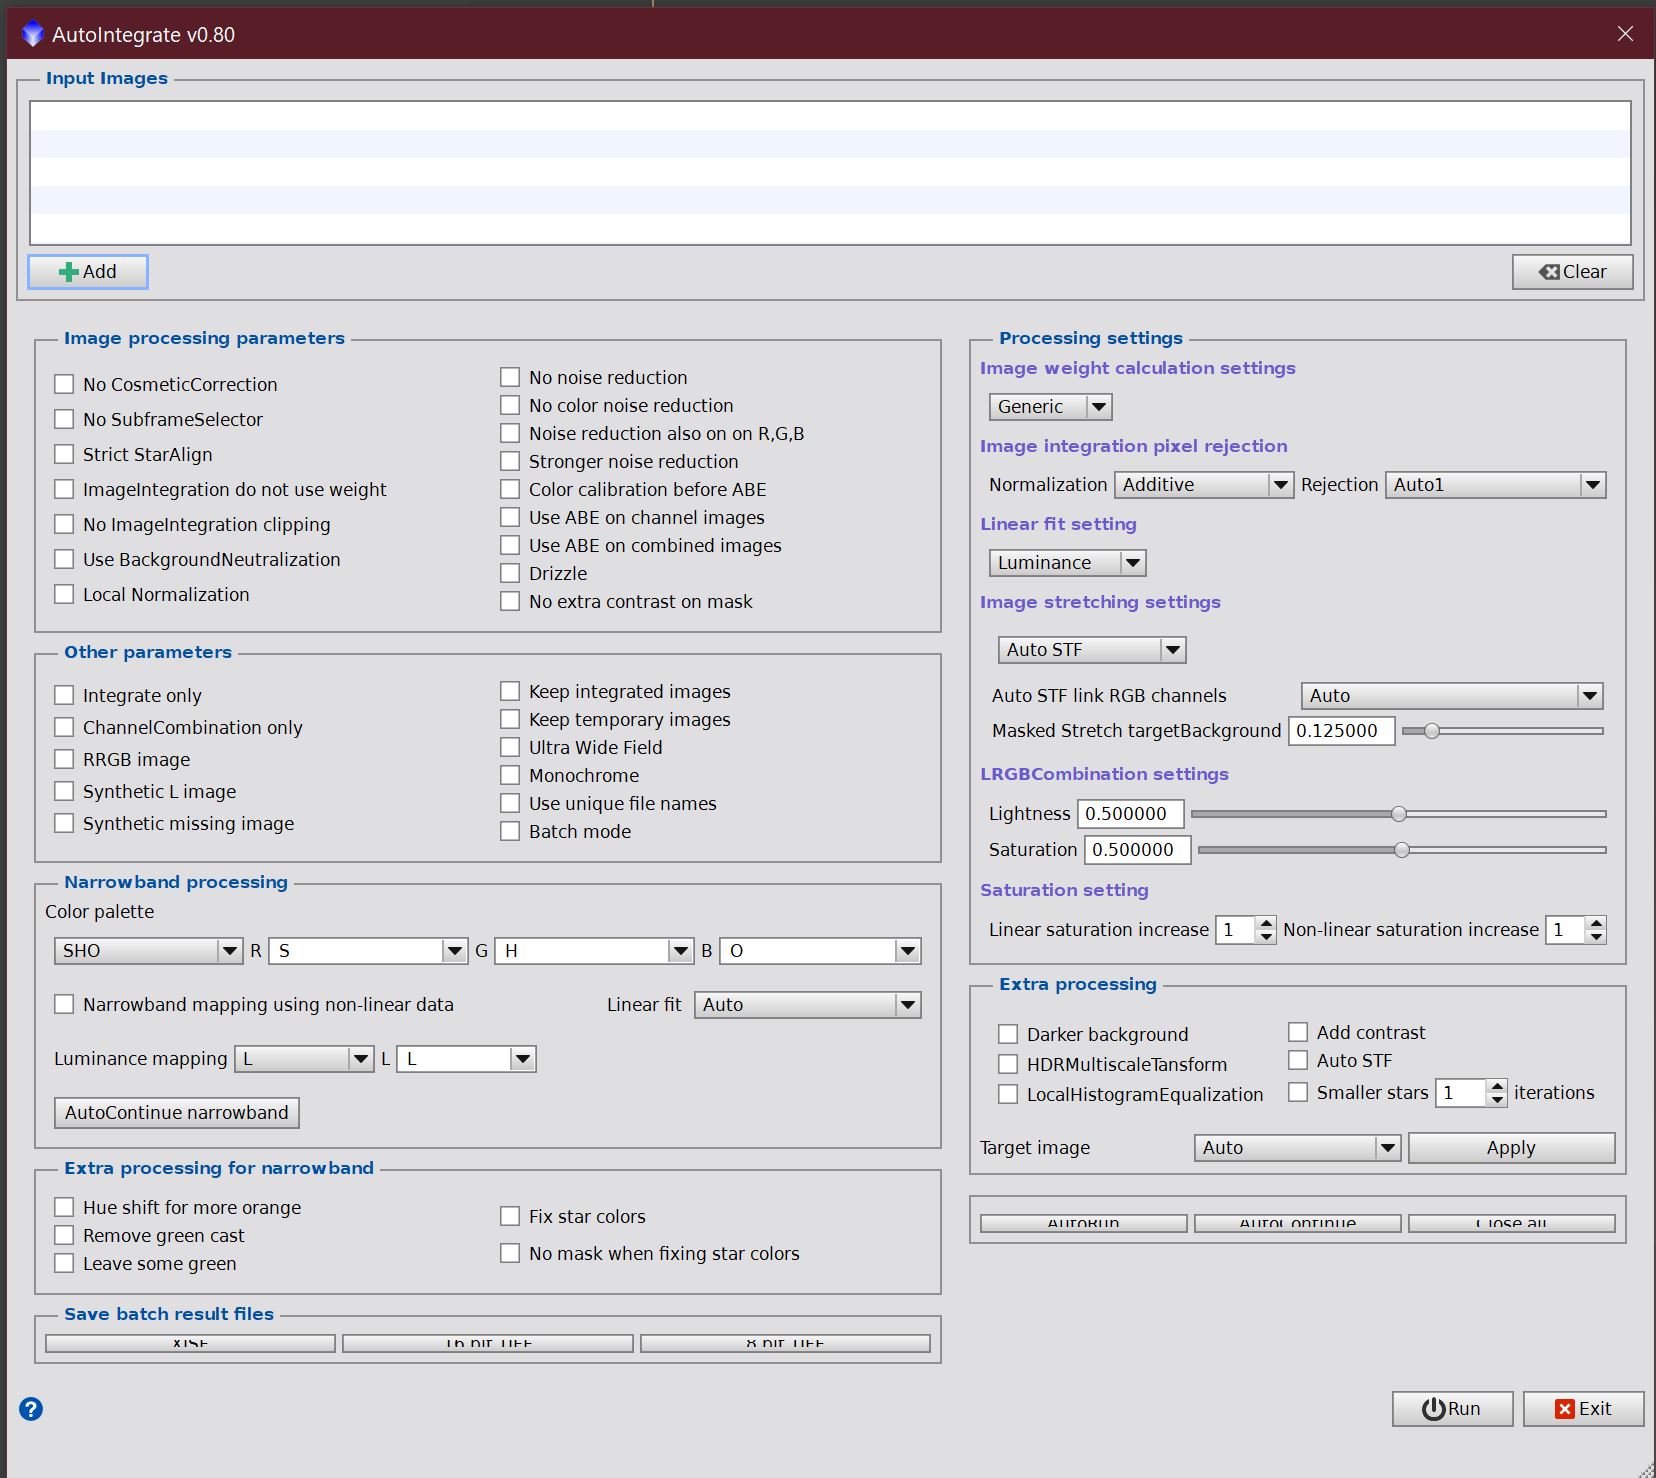Image resolution: width=1656 pixels, height=1478 pixels.
Task: Check Add contrast
Action: 1298,1032
